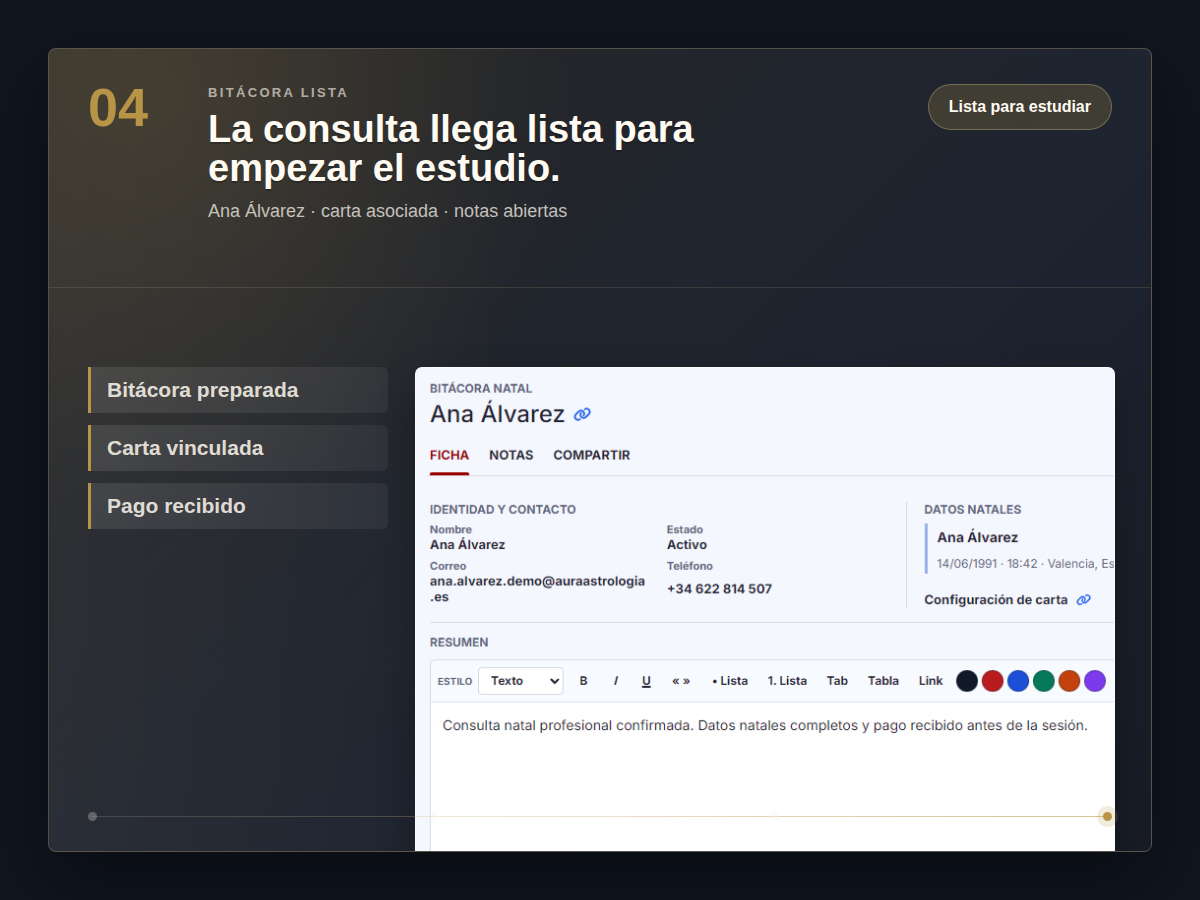The height and width of the screenshot is (900, 1200).
Task: Click the large Ana Álvarez bitácora title
Action: [498, 414]
